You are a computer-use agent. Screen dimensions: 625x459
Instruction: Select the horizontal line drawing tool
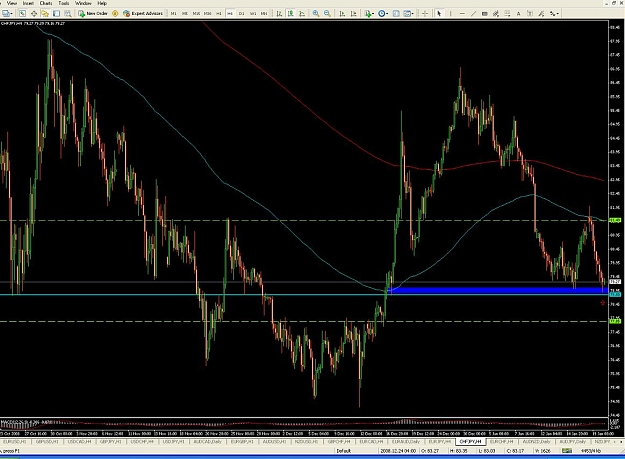[x=462, y=14]
